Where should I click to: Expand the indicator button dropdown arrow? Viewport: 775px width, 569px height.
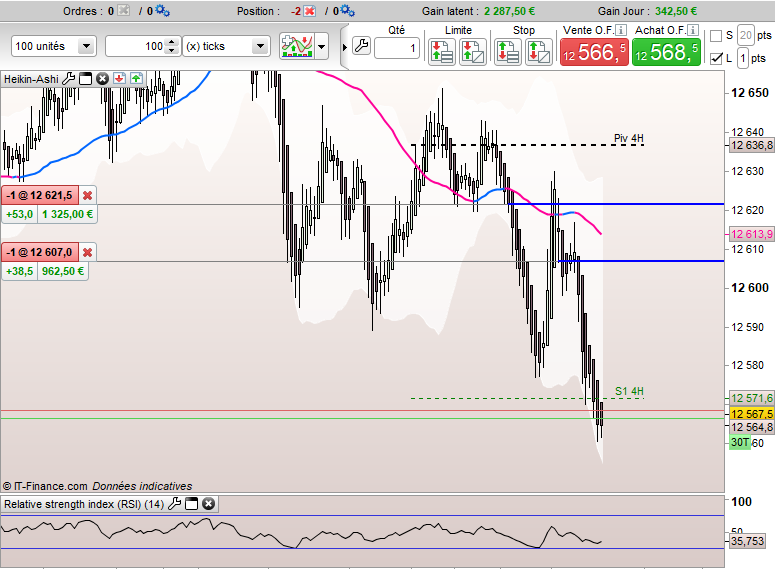(322, 47)
